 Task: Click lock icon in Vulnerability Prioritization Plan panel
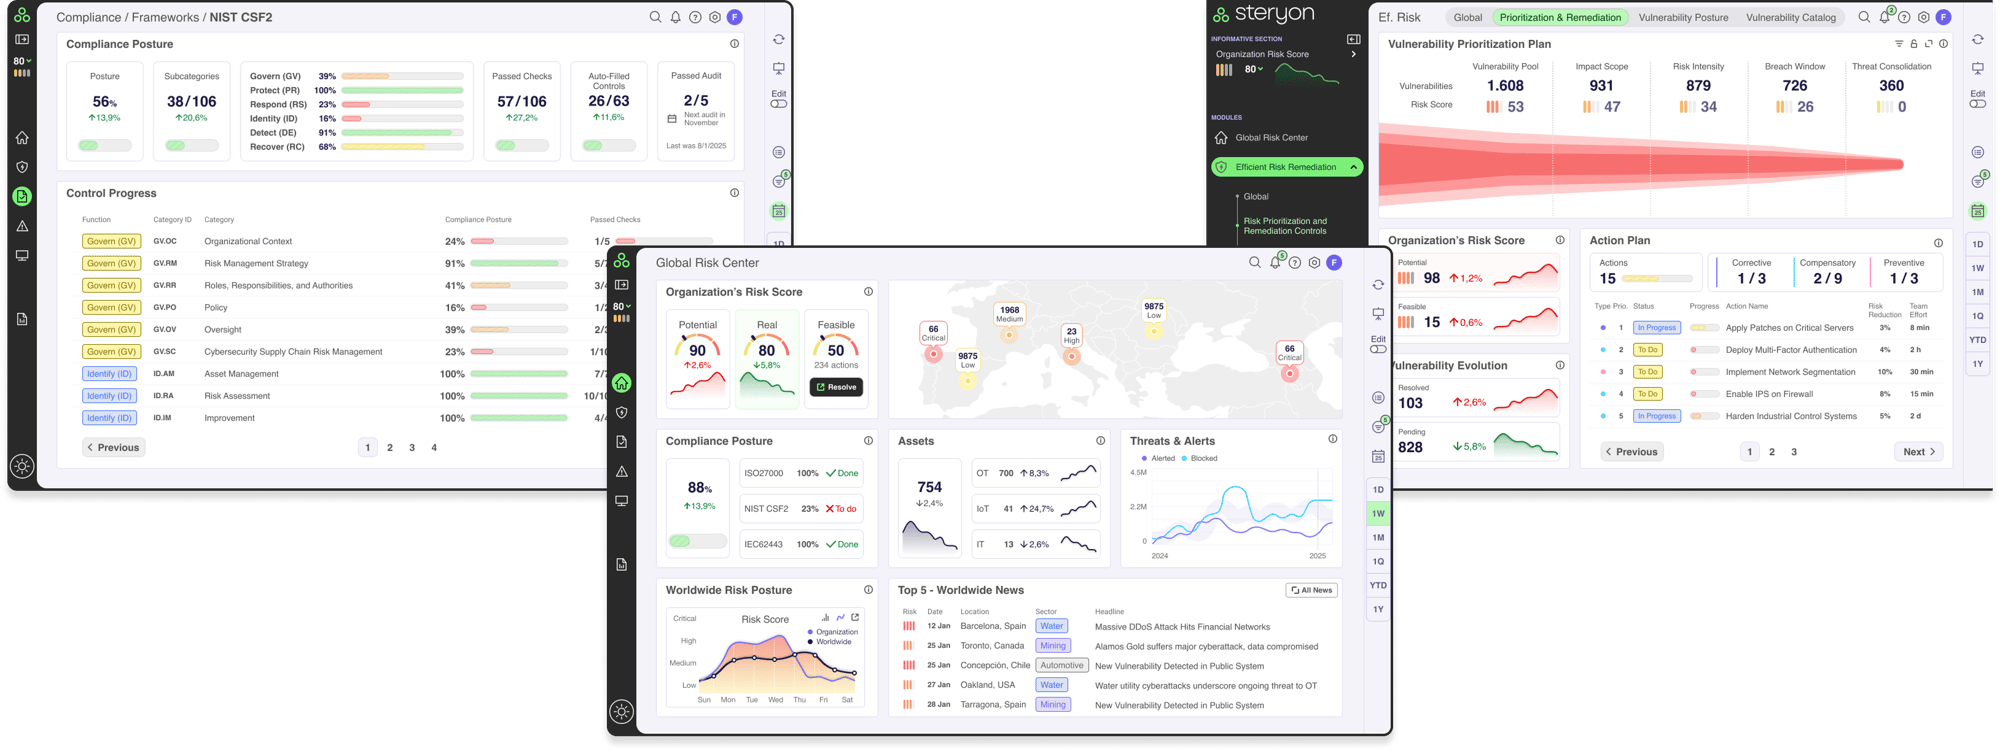(x=1914, y=44)
